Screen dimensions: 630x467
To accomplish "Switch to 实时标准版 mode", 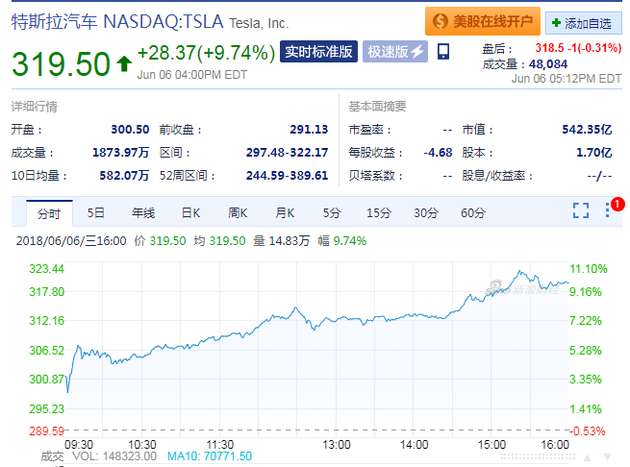I will [x=319, y=51].
